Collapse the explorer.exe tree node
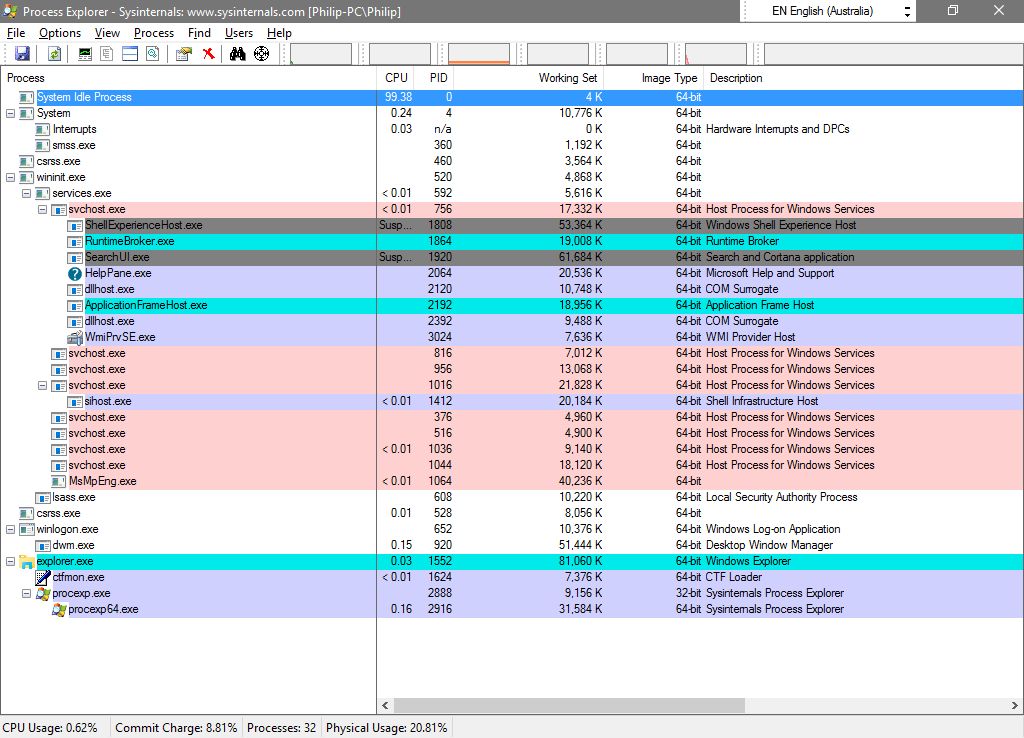The height and width of the screenshot is (738, 1024). pyautogui.click(x=10, y=562)
